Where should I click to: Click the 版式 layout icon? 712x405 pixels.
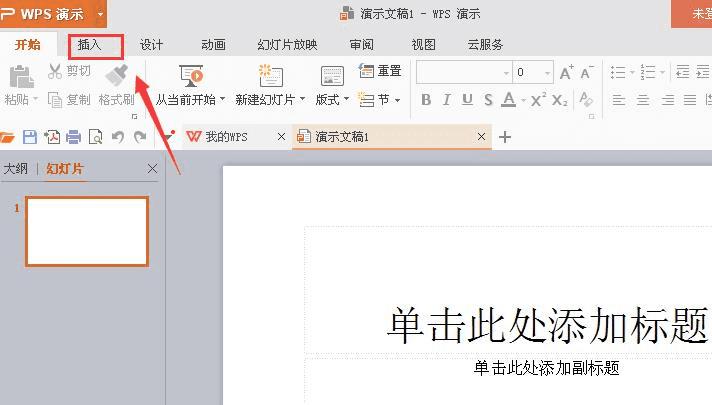coord(332,76)
